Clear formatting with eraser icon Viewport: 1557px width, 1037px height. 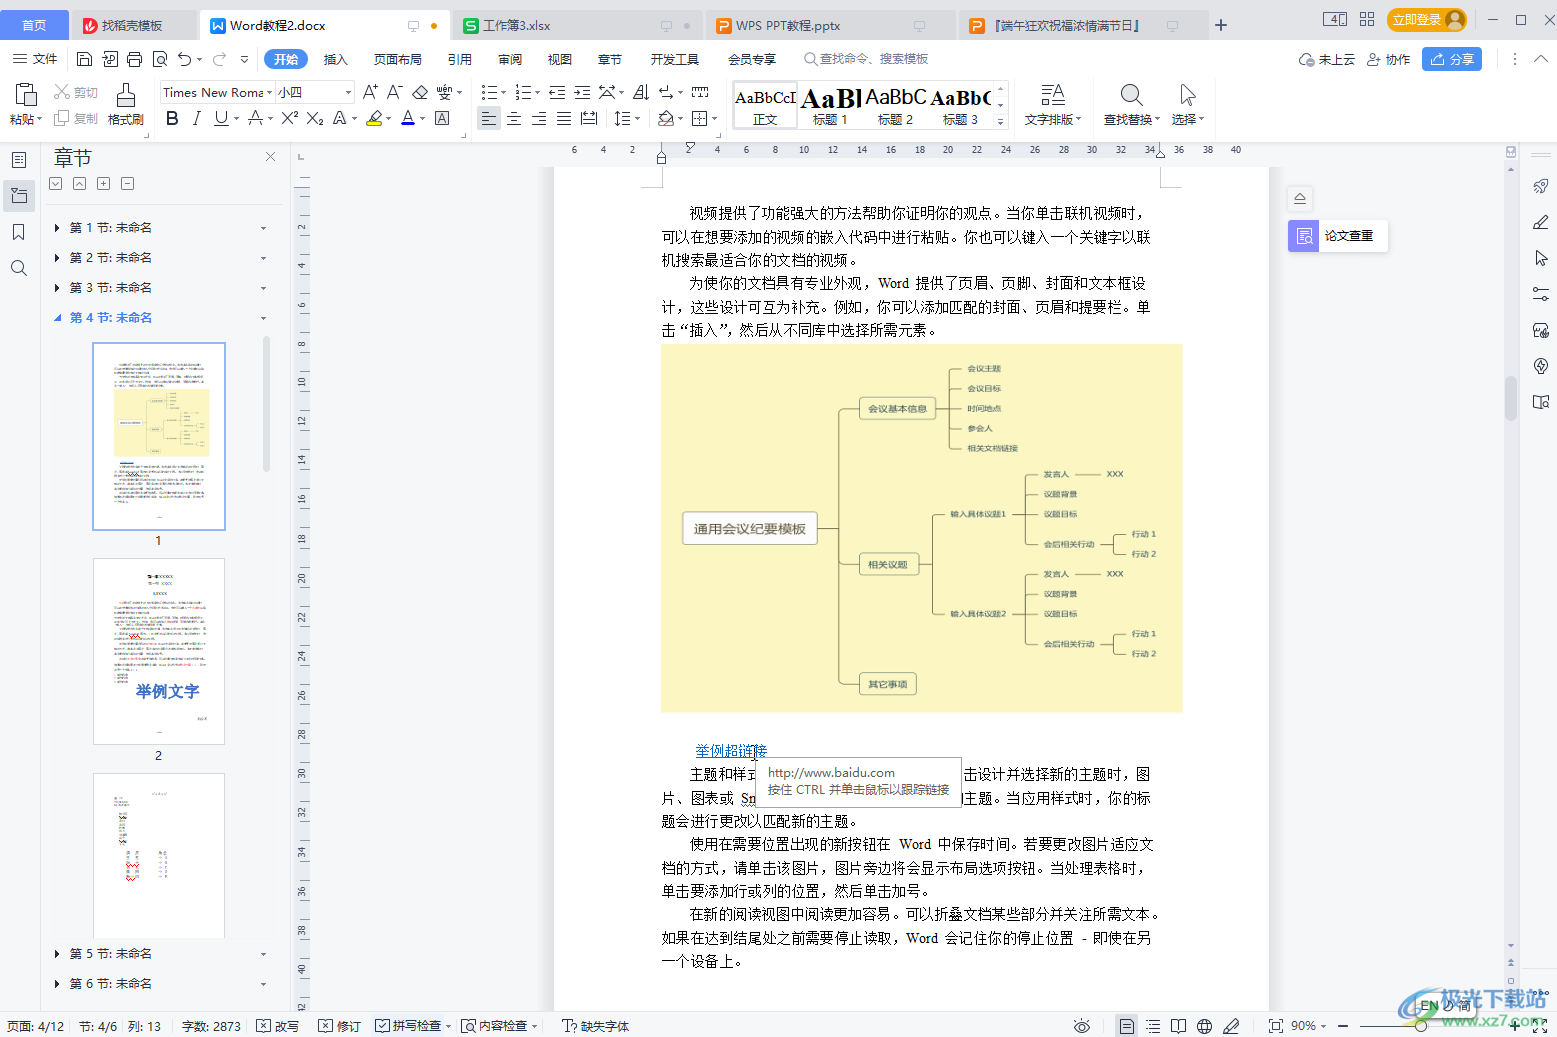(x=420, y=92)
